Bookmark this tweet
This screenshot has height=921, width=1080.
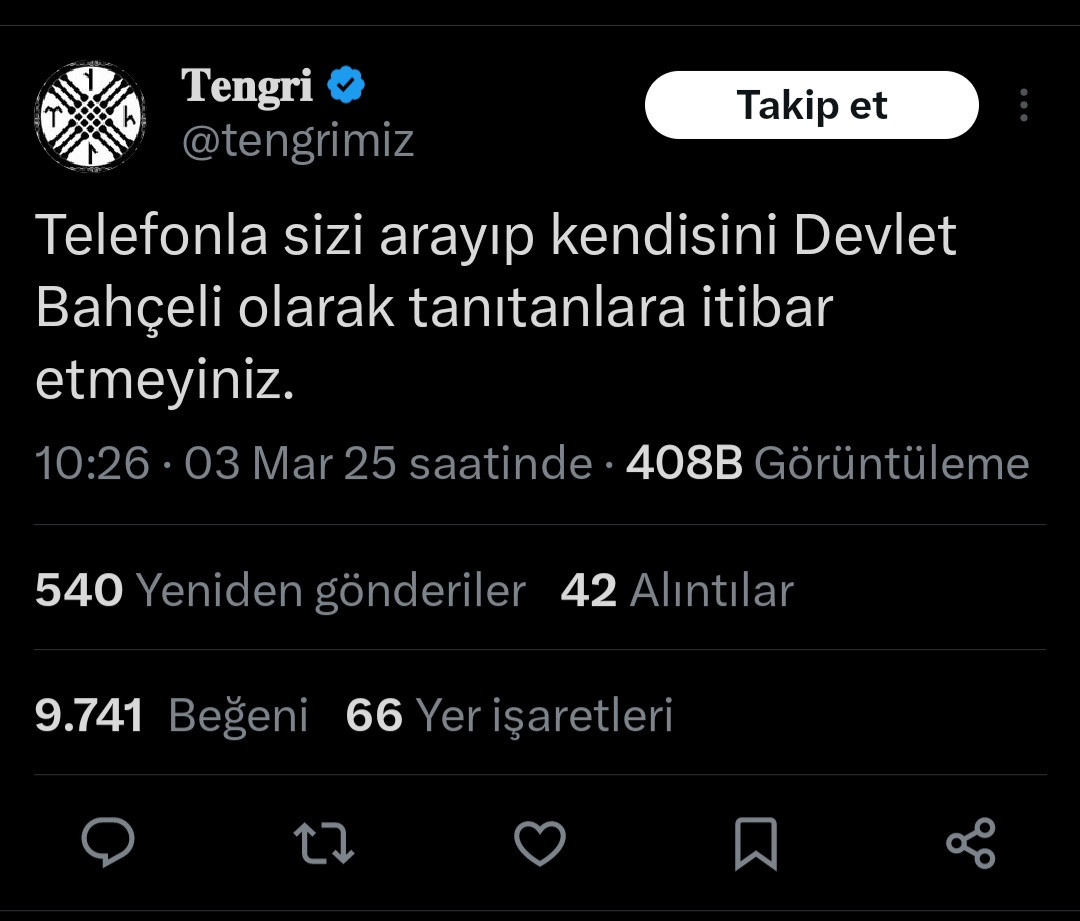coord(756,843)
